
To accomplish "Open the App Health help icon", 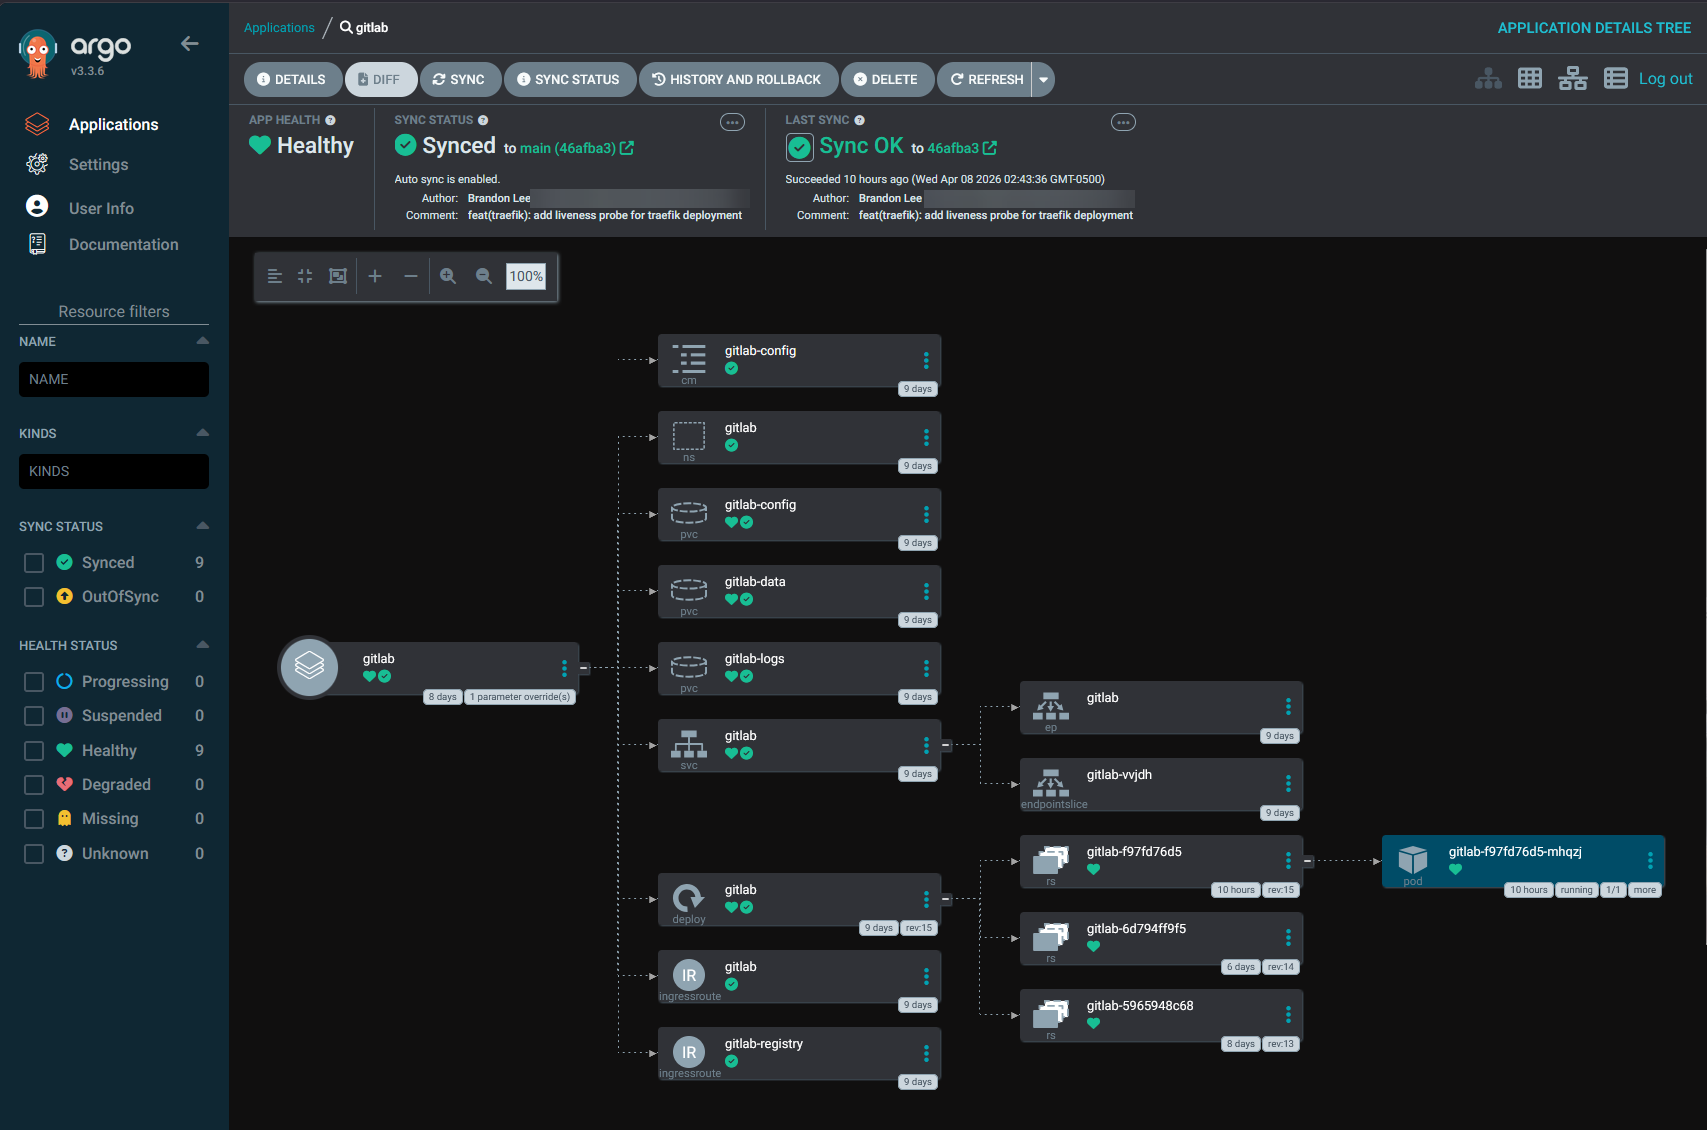I will coord(330,120).
